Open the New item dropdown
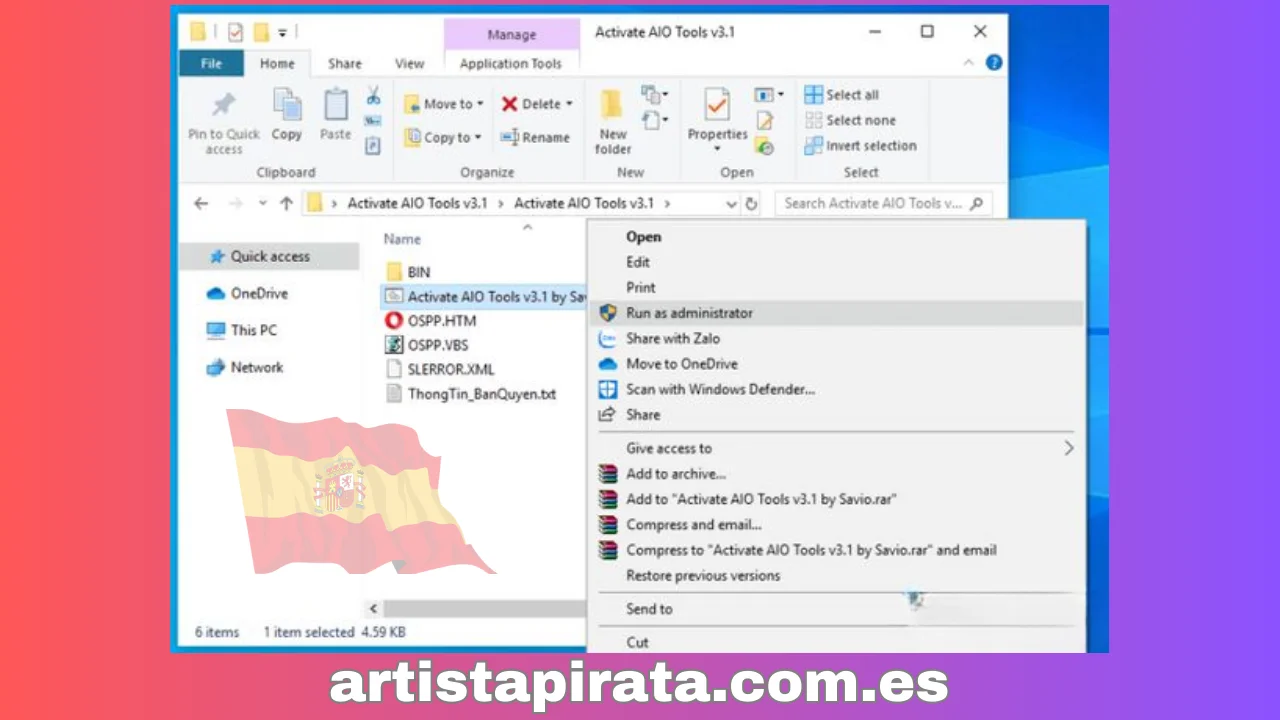Screen dimensions: 1280x720 654,96
